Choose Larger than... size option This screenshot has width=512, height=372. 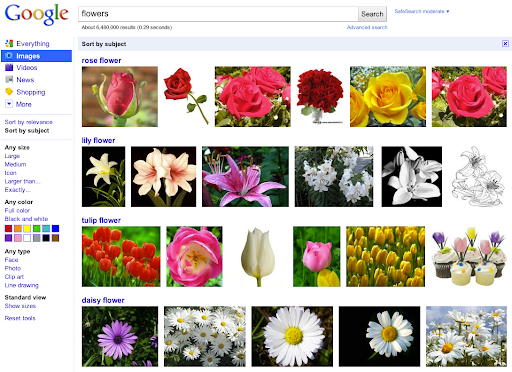[22, 181]
